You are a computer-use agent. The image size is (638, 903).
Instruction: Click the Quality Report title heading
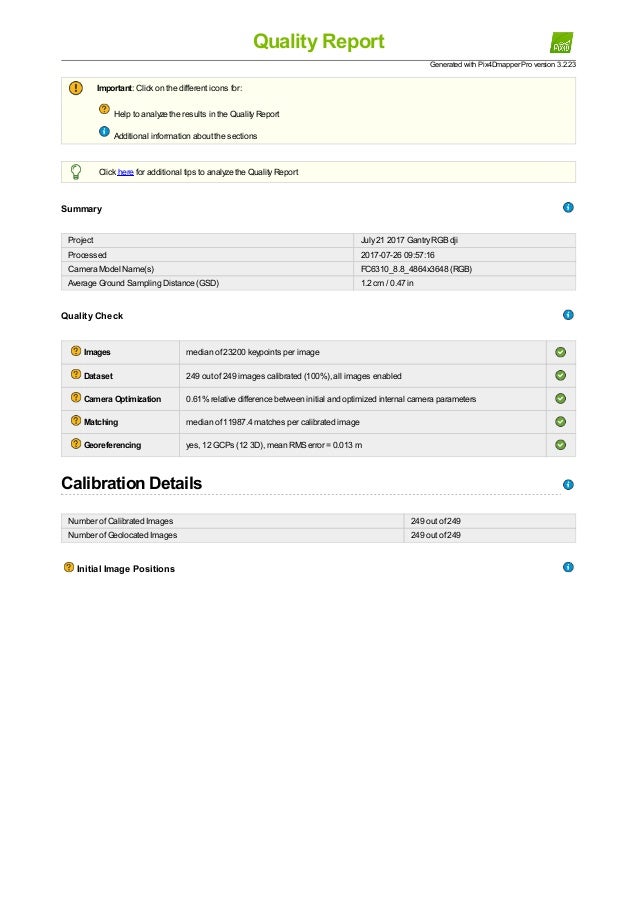[x=318, y=41]
